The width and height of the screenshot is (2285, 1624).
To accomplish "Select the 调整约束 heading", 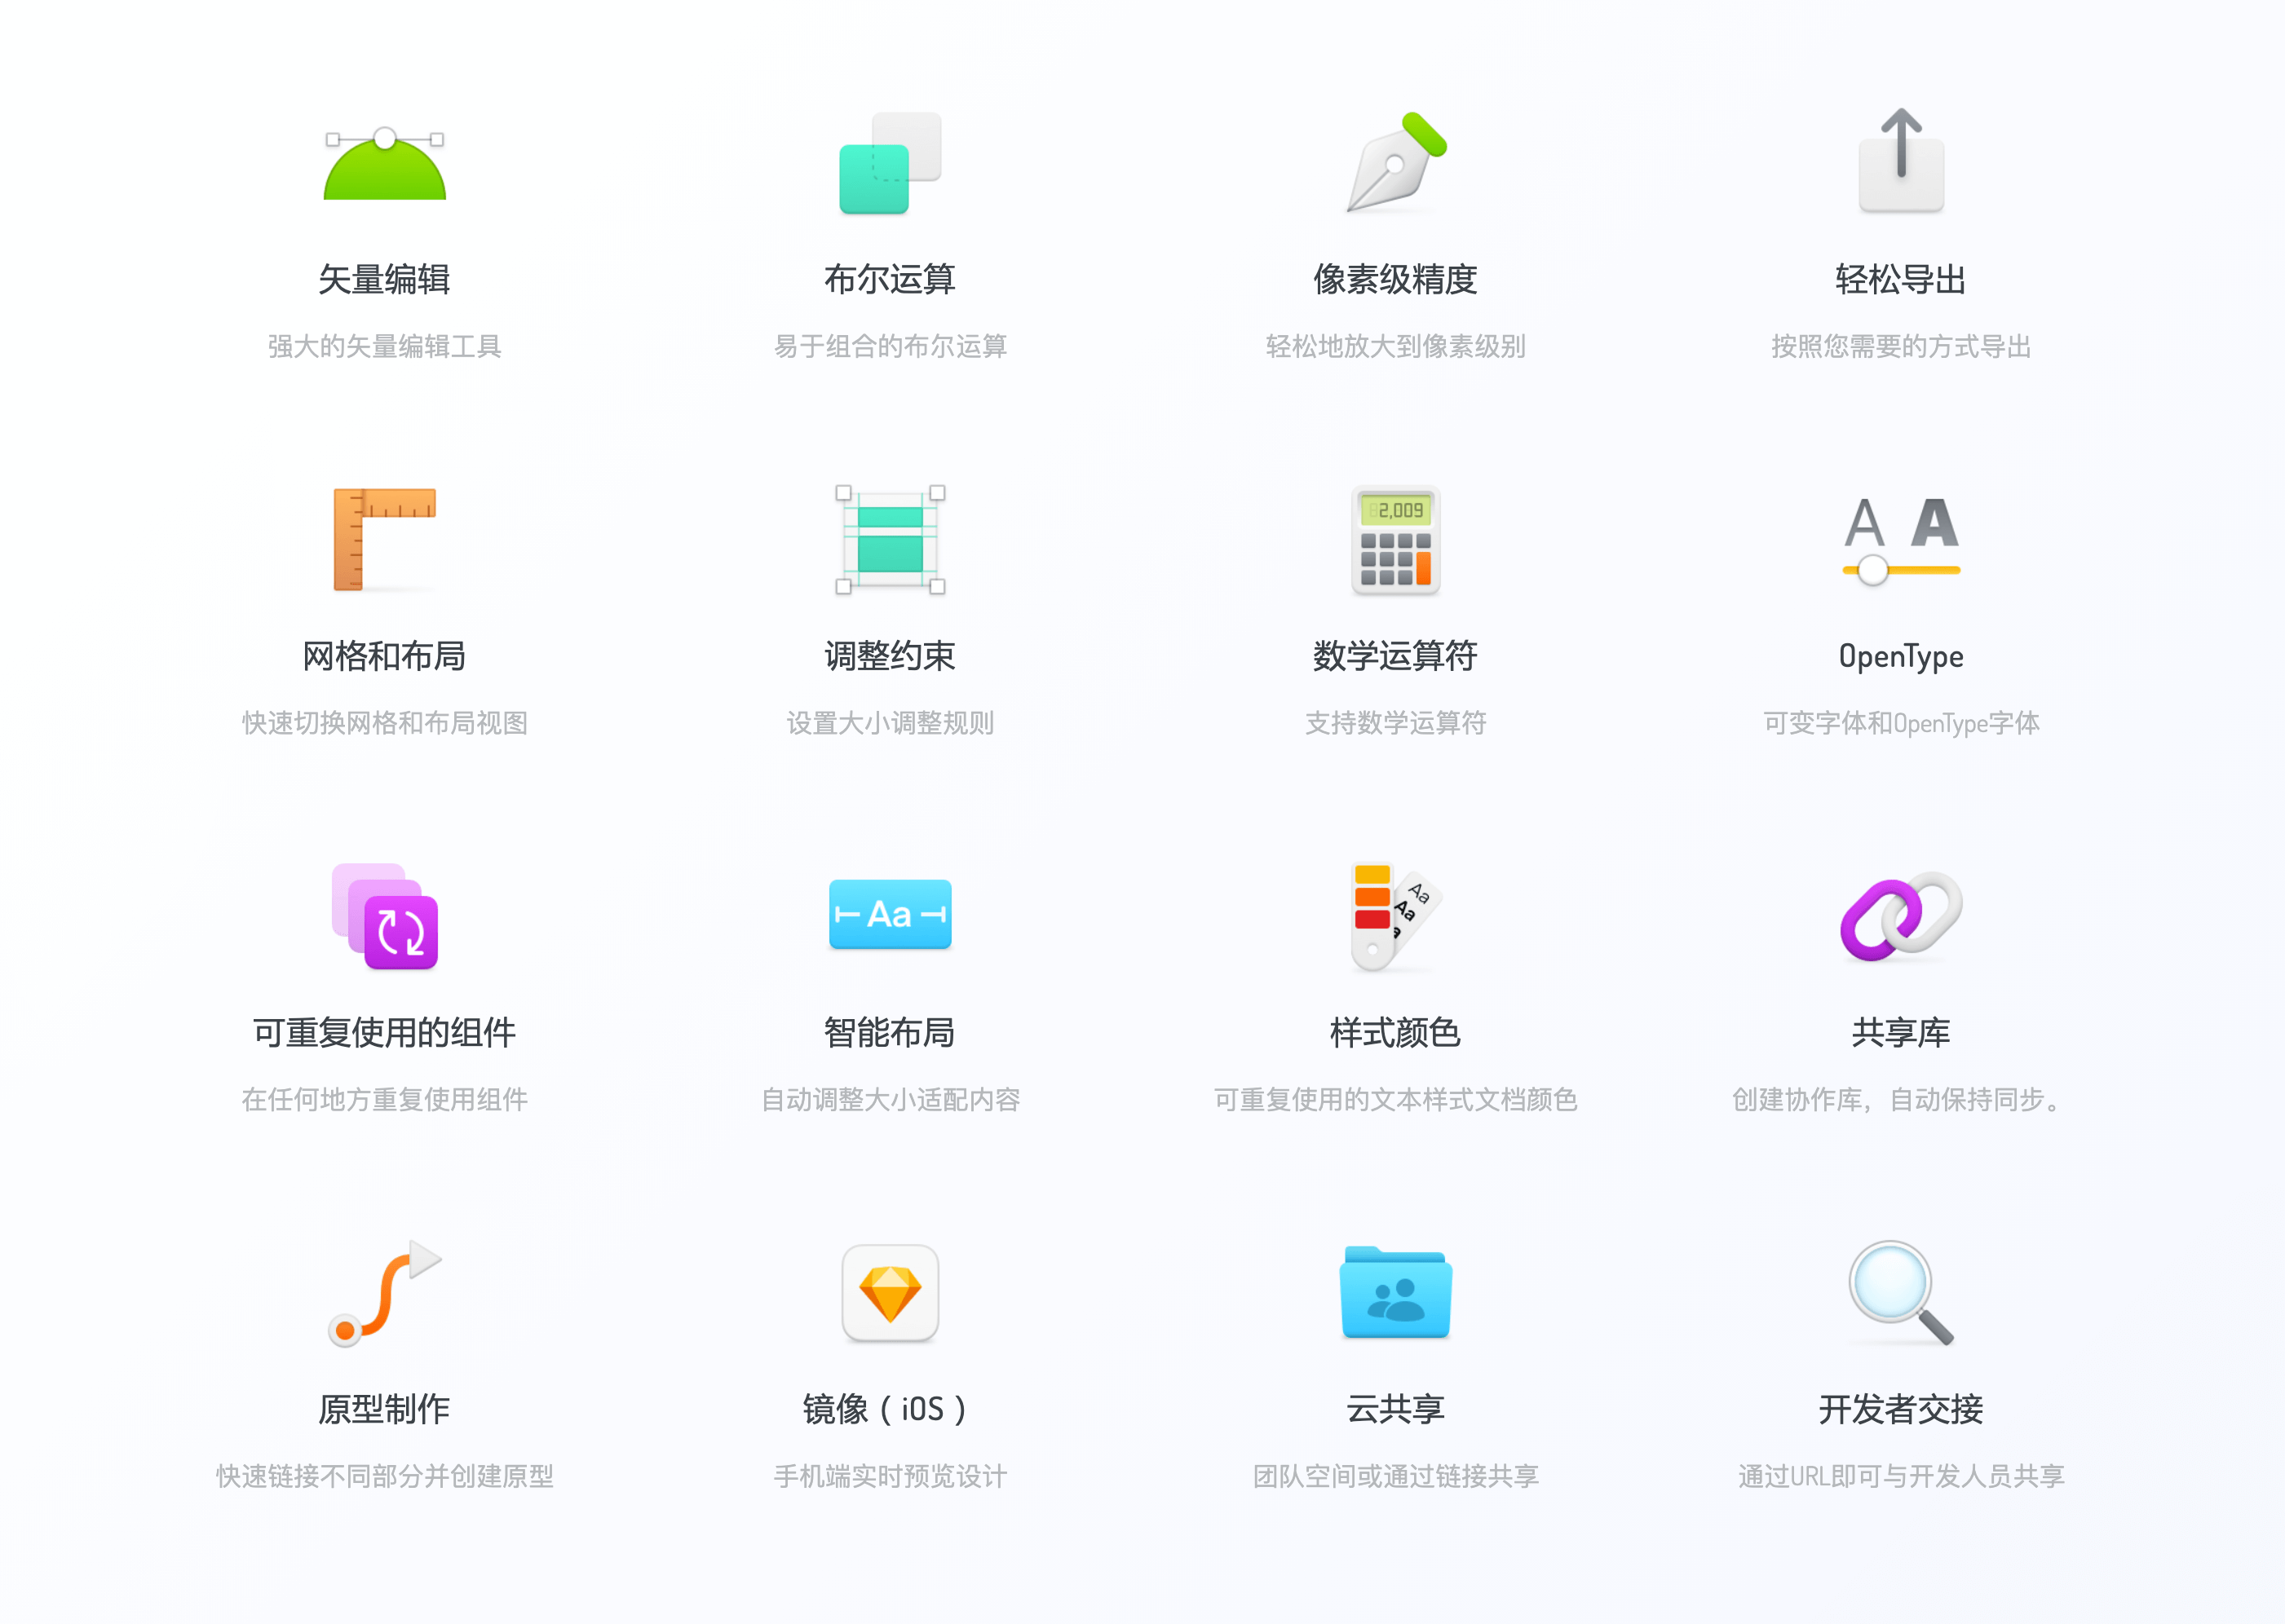I will [890, 656].
